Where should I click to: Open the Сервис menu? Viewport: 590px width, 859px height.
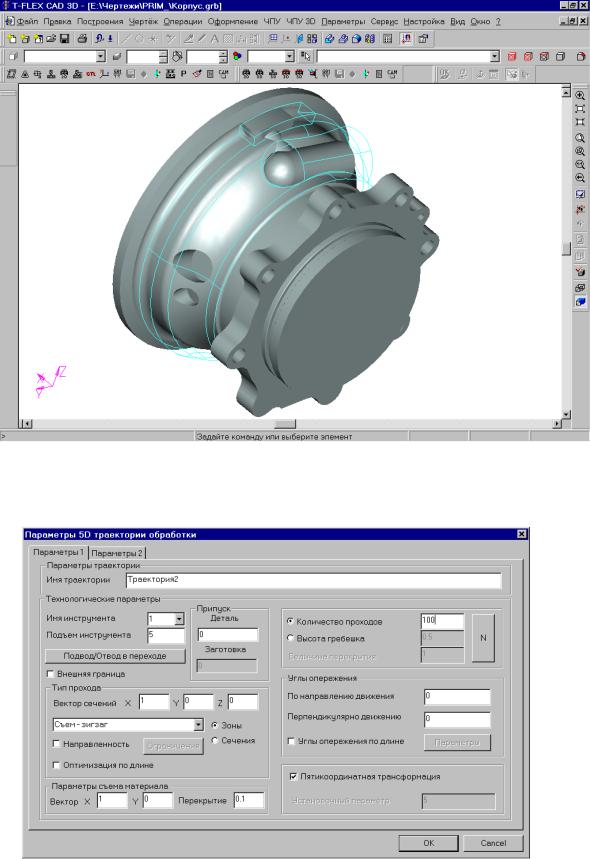point(384,21)
